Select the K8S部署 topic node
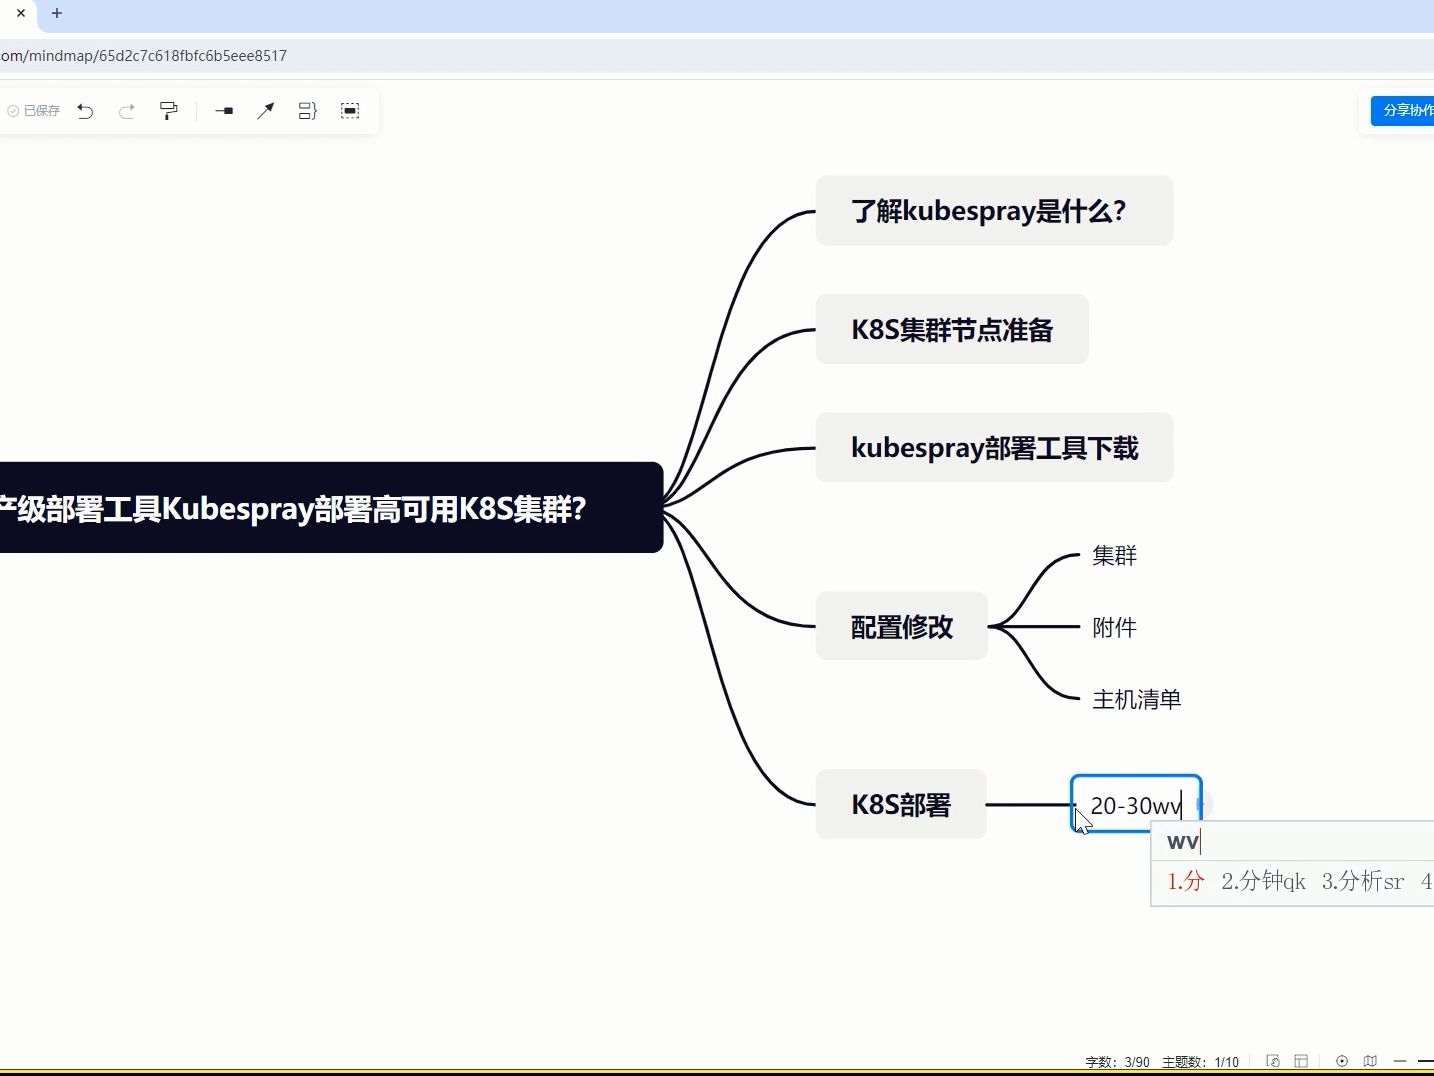The height and width of the screenshot is (1076, 1434). click(x=901, y=804)
